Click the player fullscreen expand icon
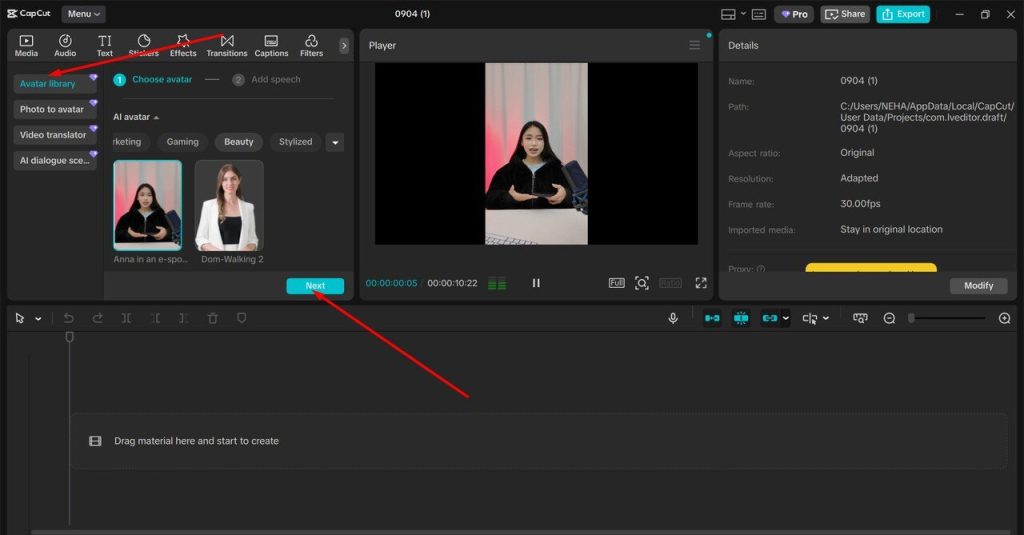The width and height of the screenshot is (1024, 535). (x=701, y=283)
